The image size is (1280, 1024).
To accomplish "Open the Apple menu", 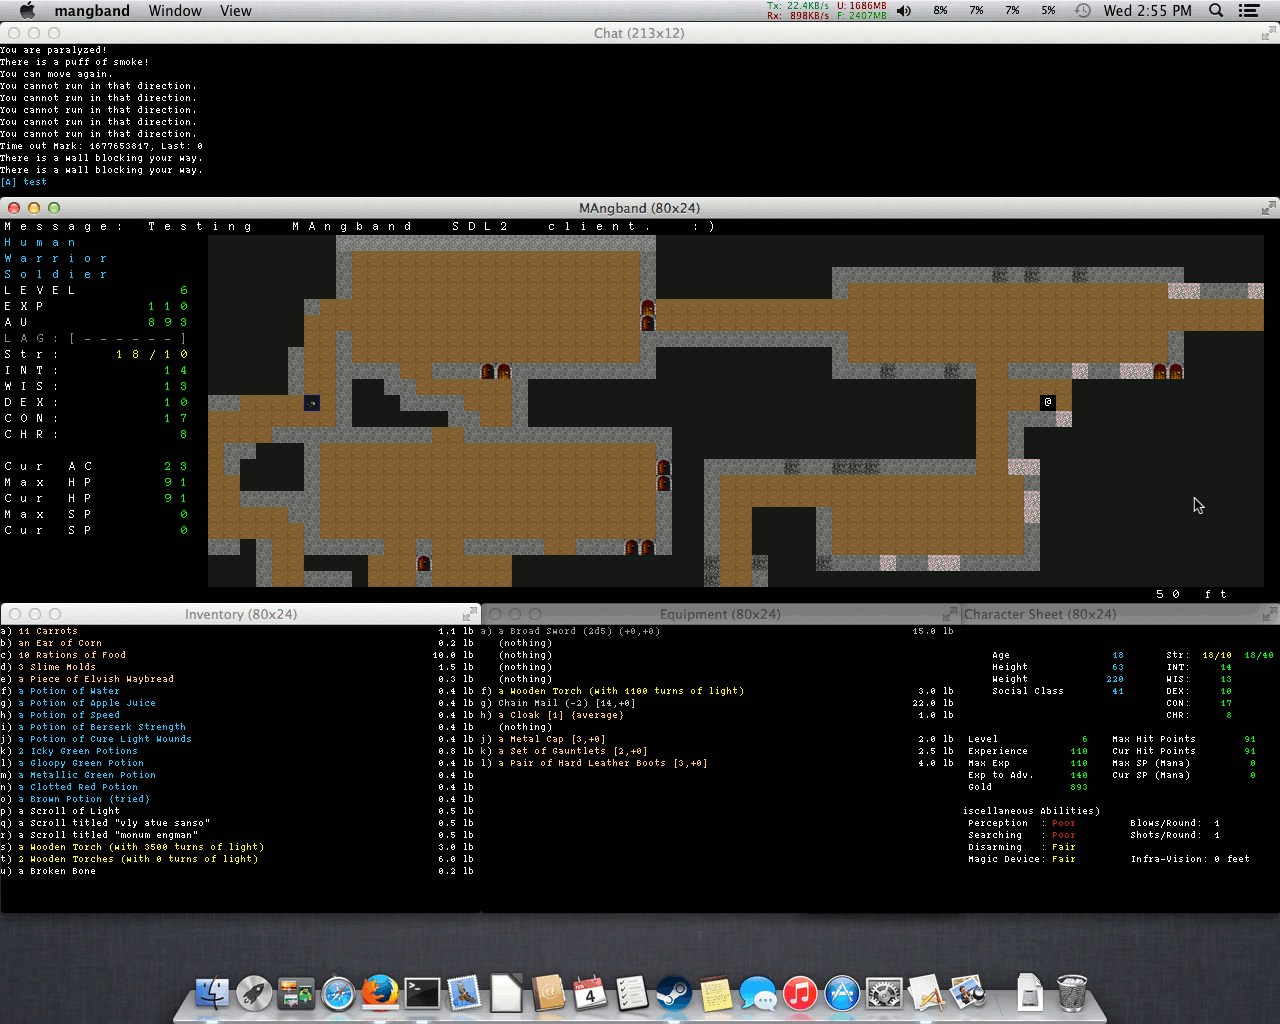I will tap(27, 10).
